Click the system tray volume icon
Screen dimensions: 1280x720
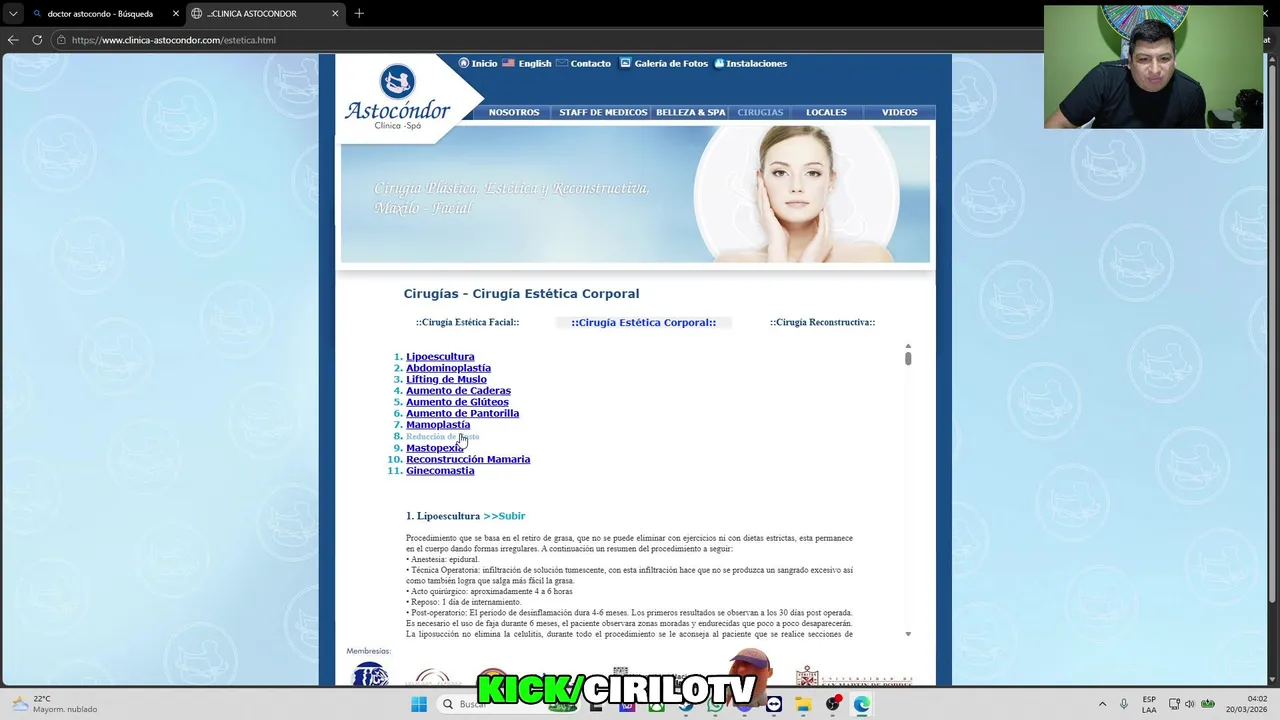tap(1190, 704)
